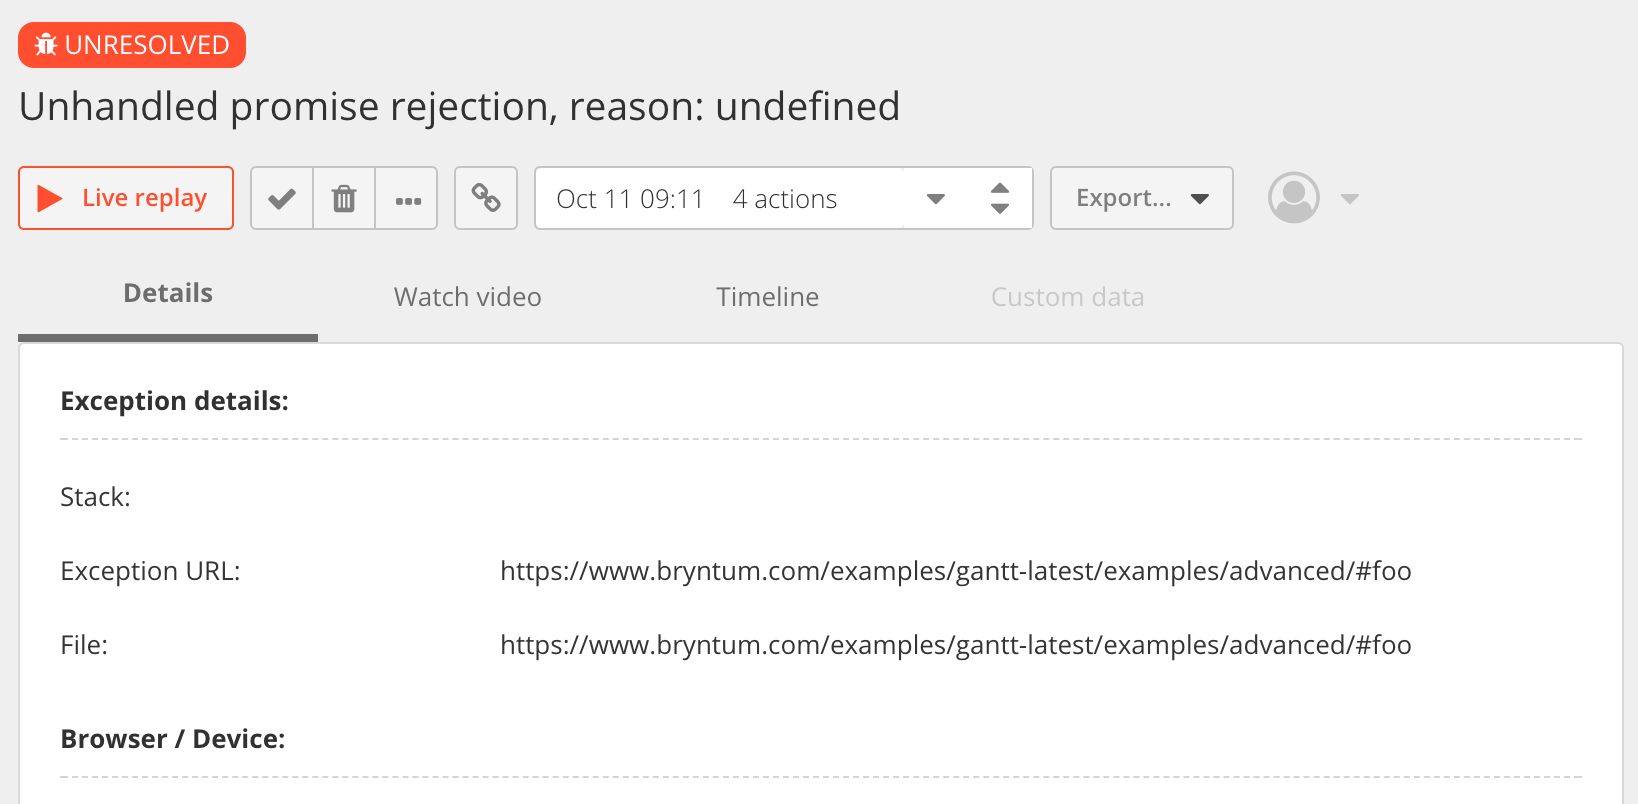Click the Exception URL bryntum link
This screenshot has width=1638, height=804.
(955, 571)
